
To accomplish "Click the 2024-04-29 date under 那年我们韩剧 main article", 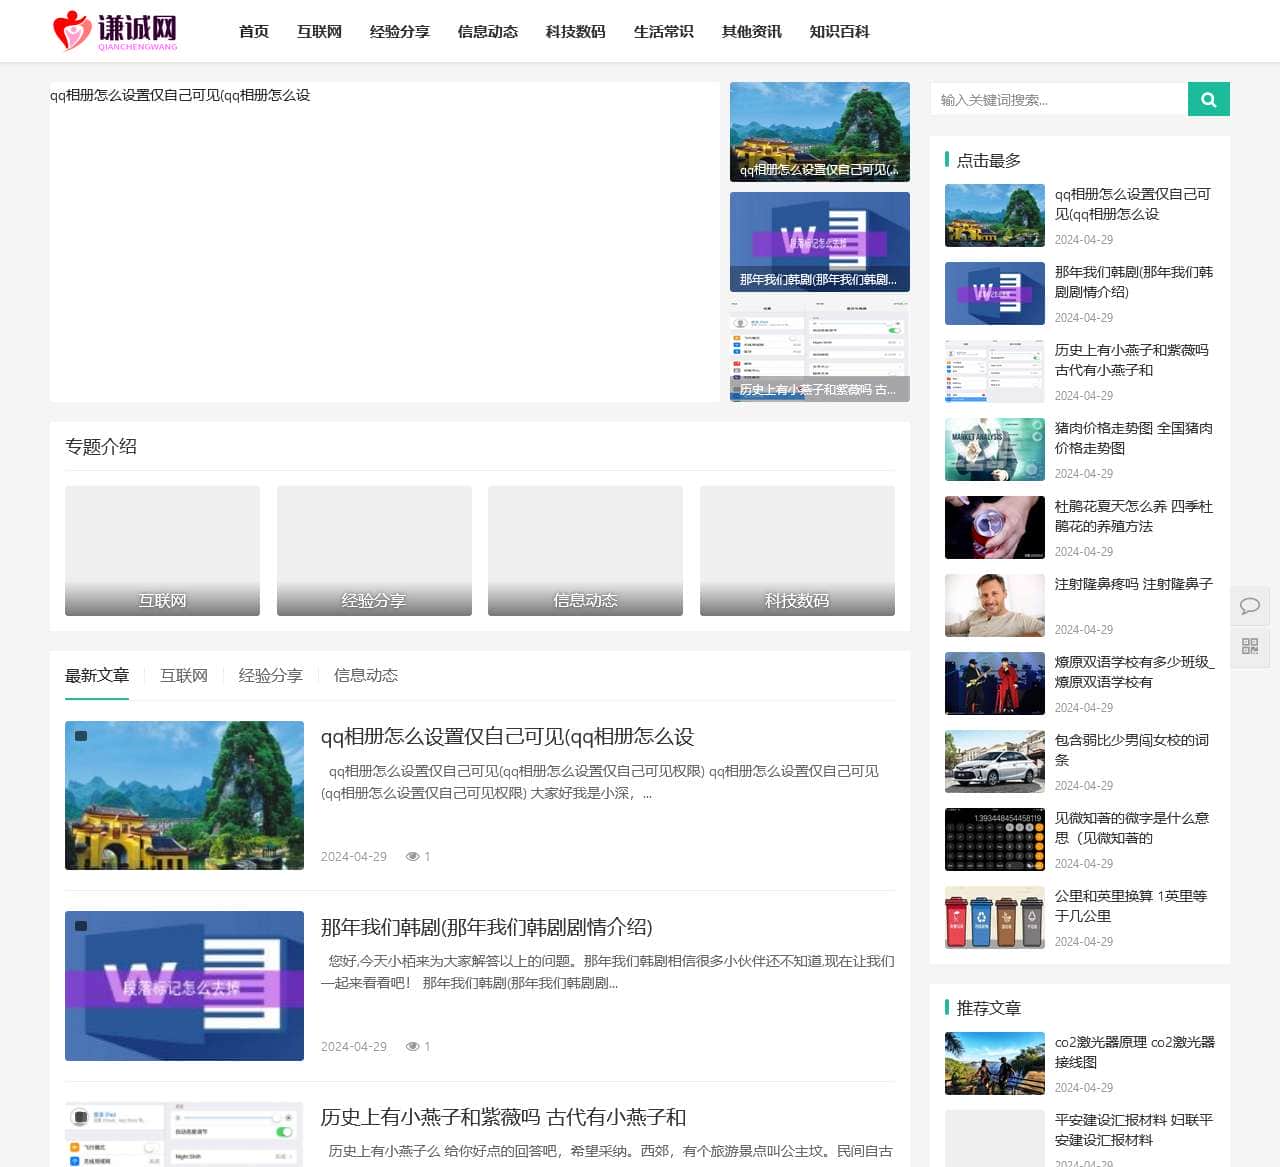I will coord(353,1046).
